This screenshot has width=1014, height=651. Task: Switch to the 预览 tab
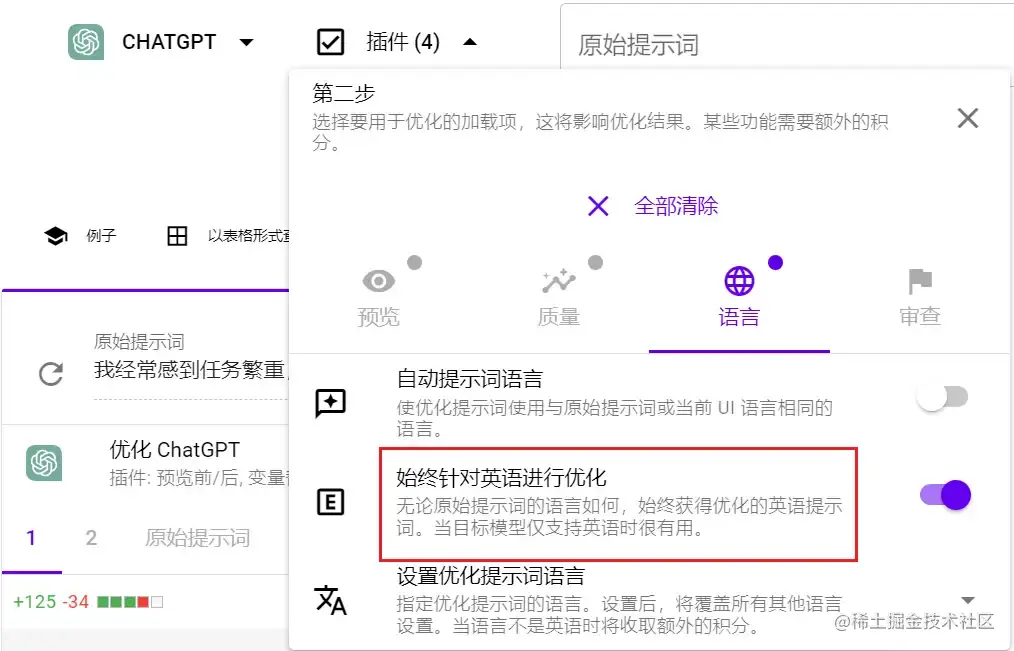[x=378, y=300]
